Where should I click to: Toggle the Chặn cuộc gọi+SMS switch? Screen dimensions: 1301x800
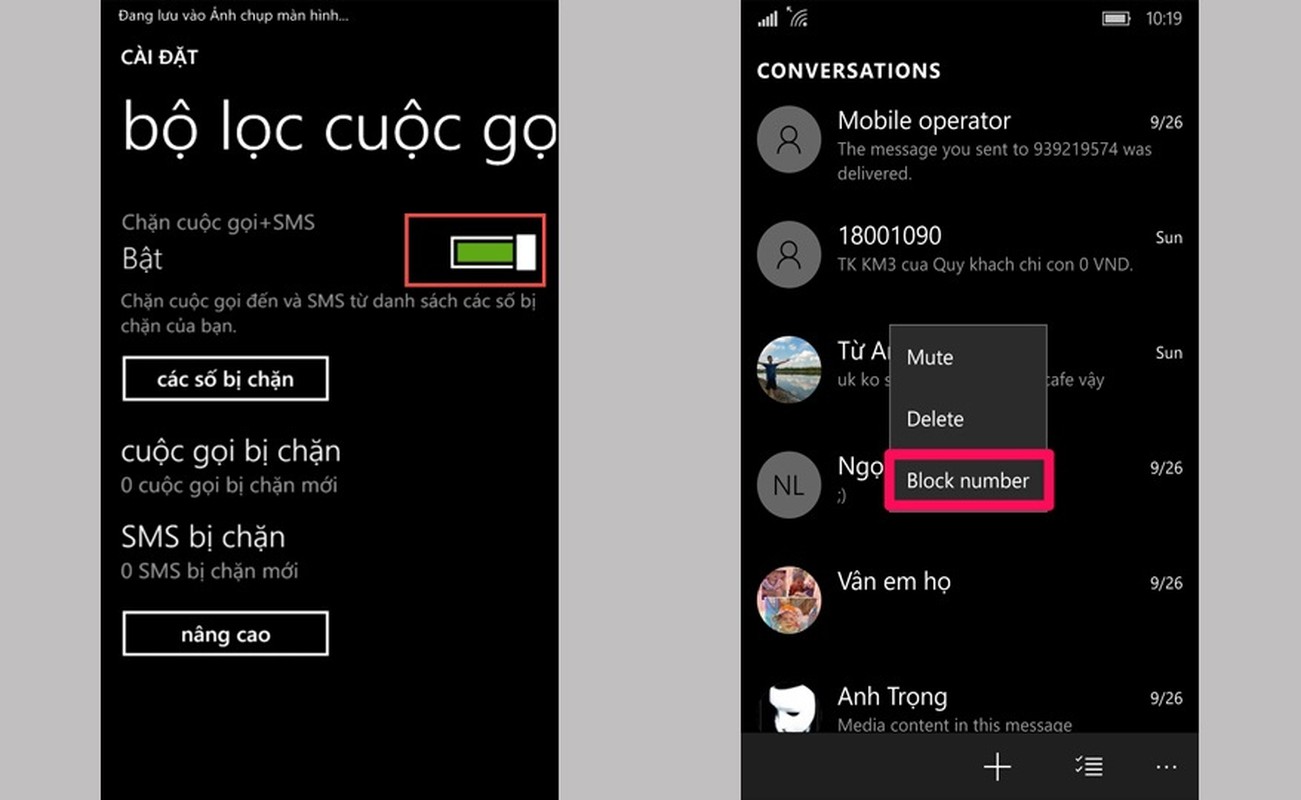point(493,251)
